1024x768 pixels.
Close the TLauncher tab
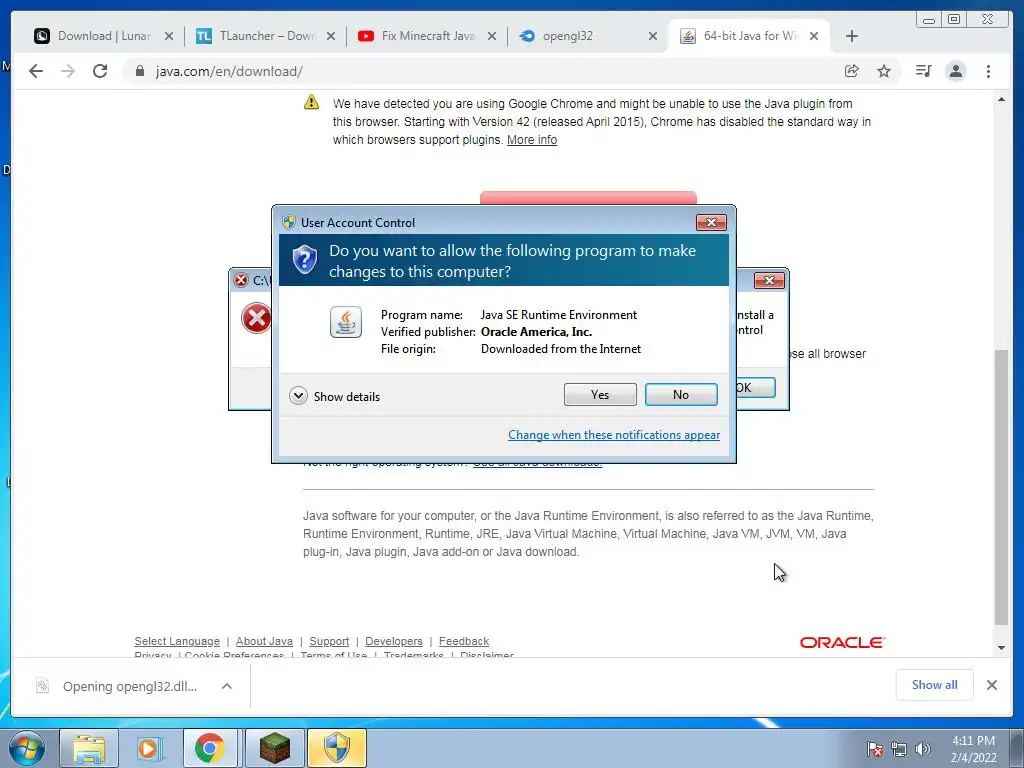pyautogui.click(x=331, y=36)
